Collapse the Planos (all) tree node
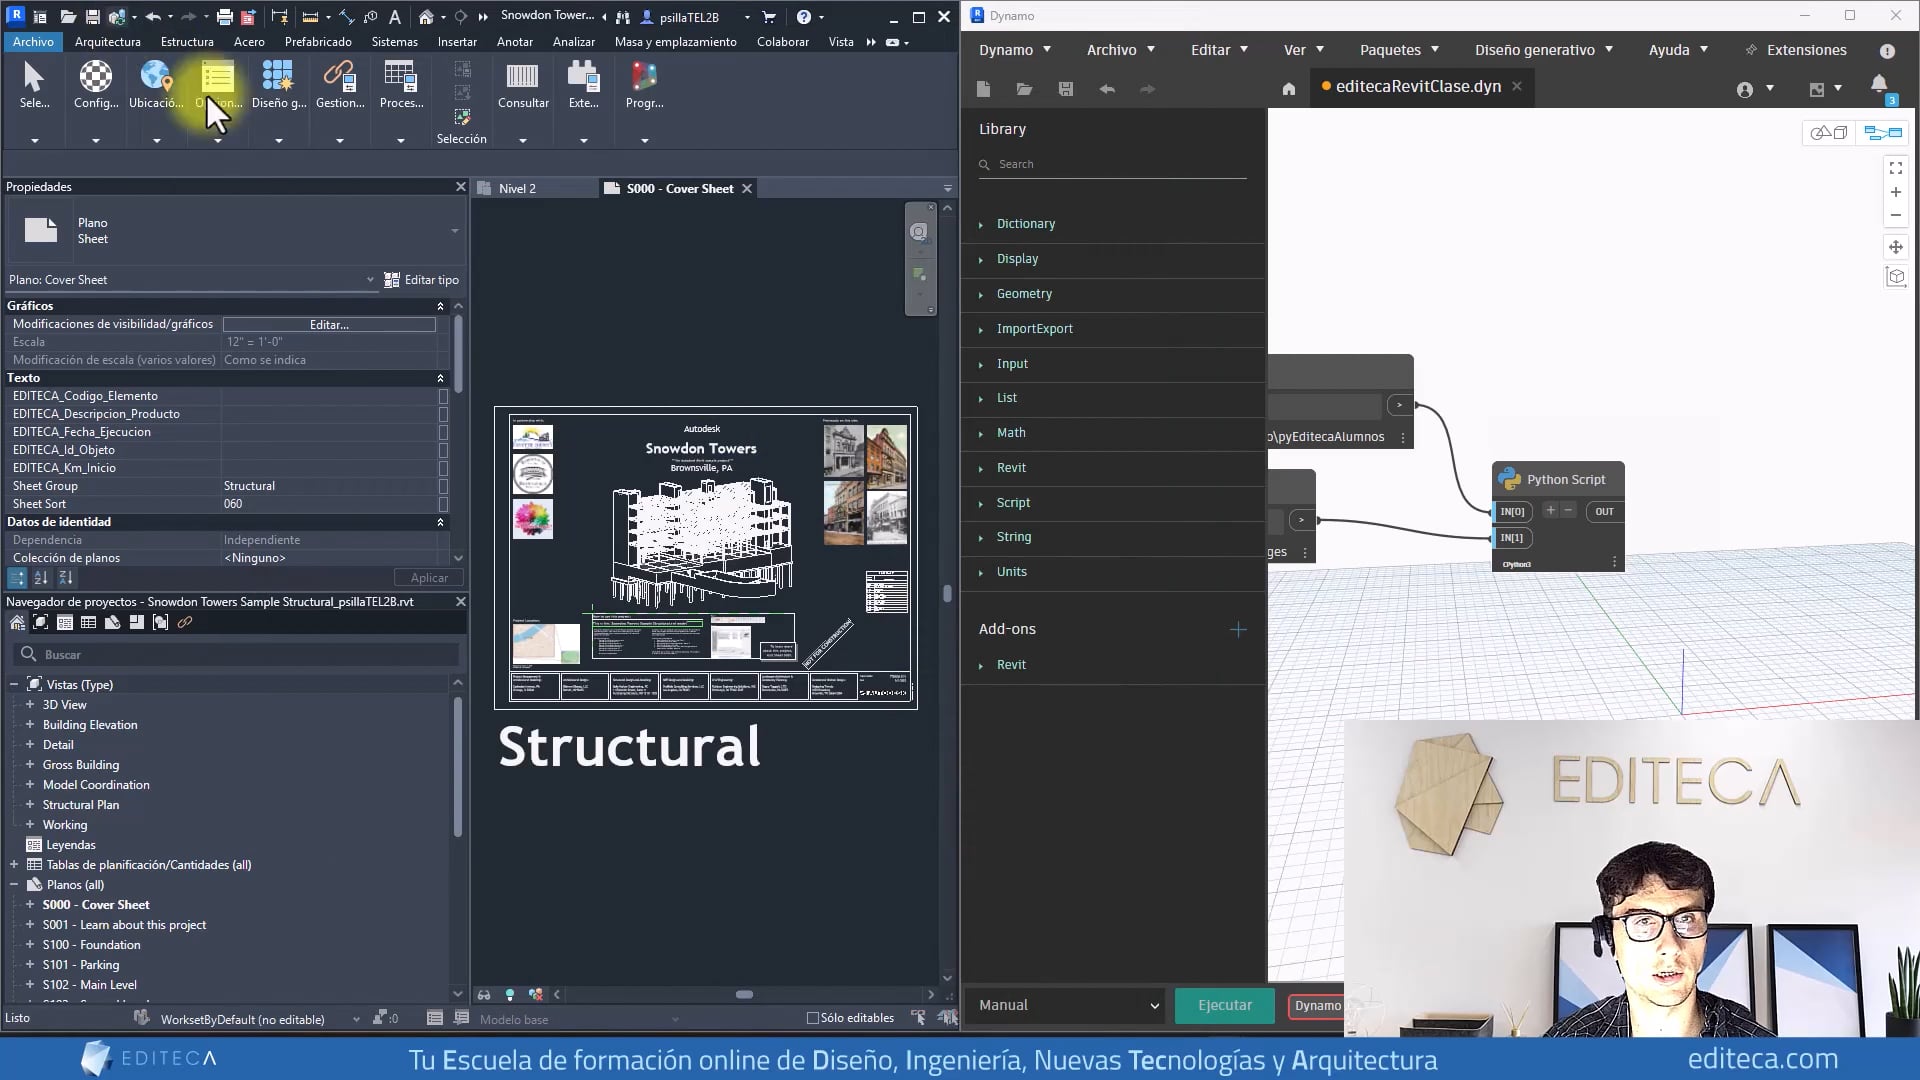The width and height of the screenshot is (1920, 1080). click(x=14, y=885)
